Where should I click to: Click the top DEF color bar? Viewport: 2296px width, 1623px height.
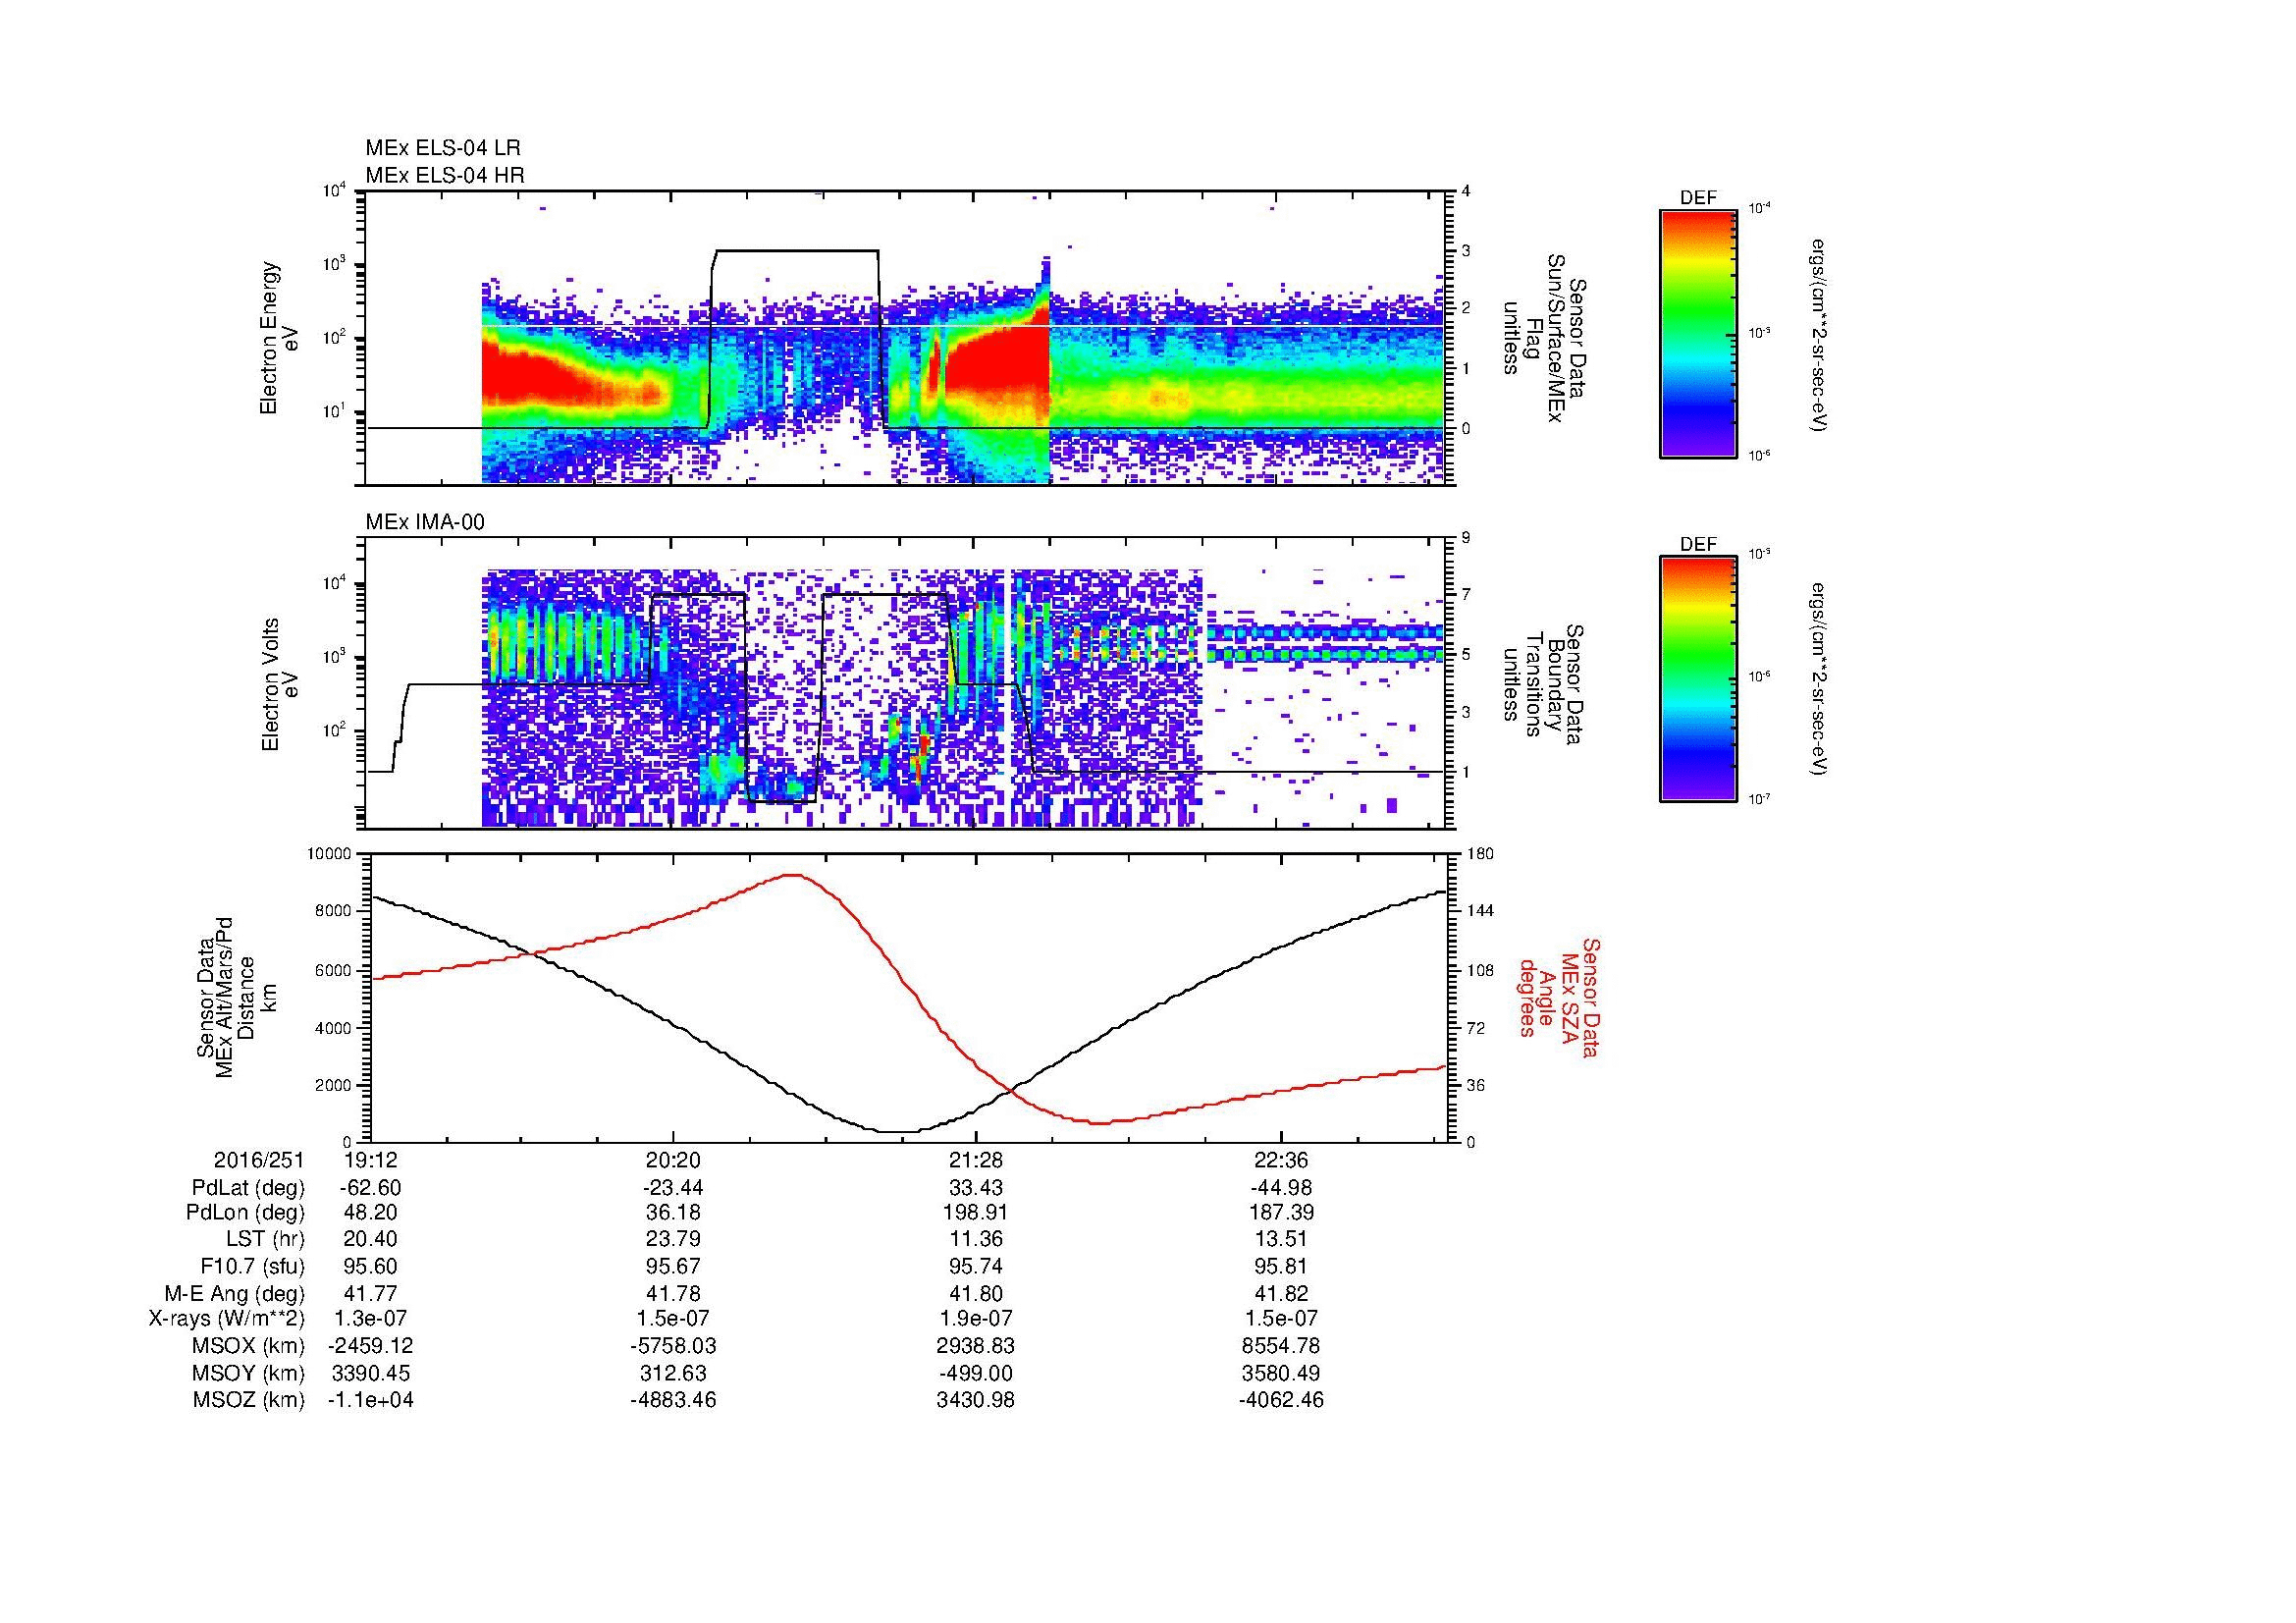[x=1697, y=333]
